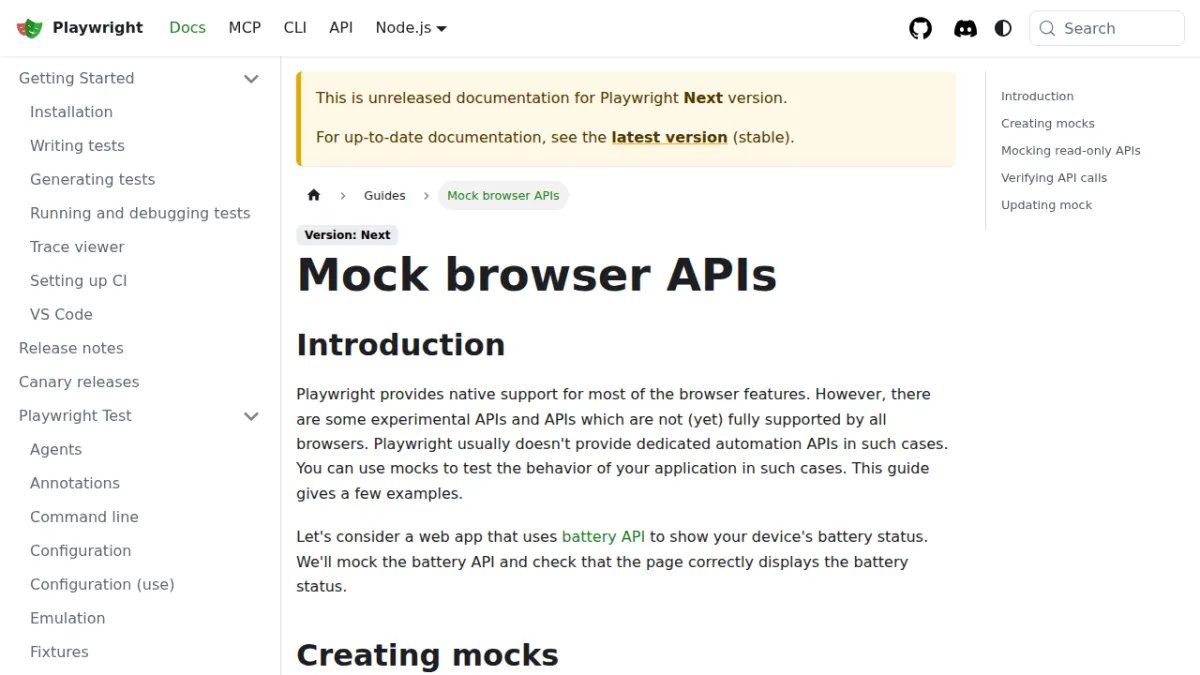Open the Writing tests page

[77, 146]
